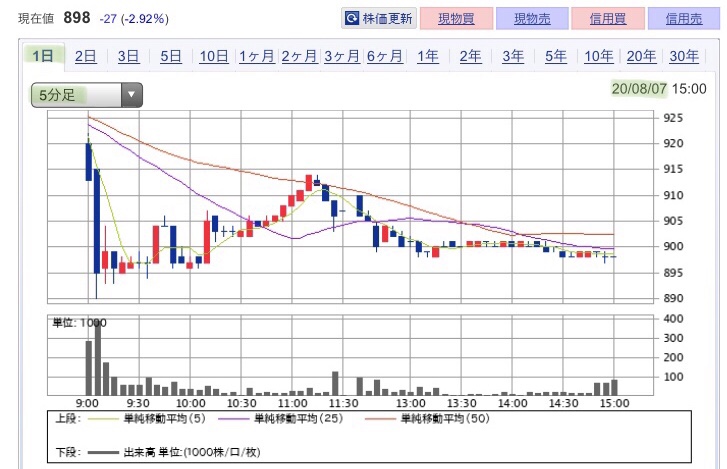The height and width of the screenshot is (469, 727).
Task: Click the 20/08/07 date label
Action: [x=639, y=88]
